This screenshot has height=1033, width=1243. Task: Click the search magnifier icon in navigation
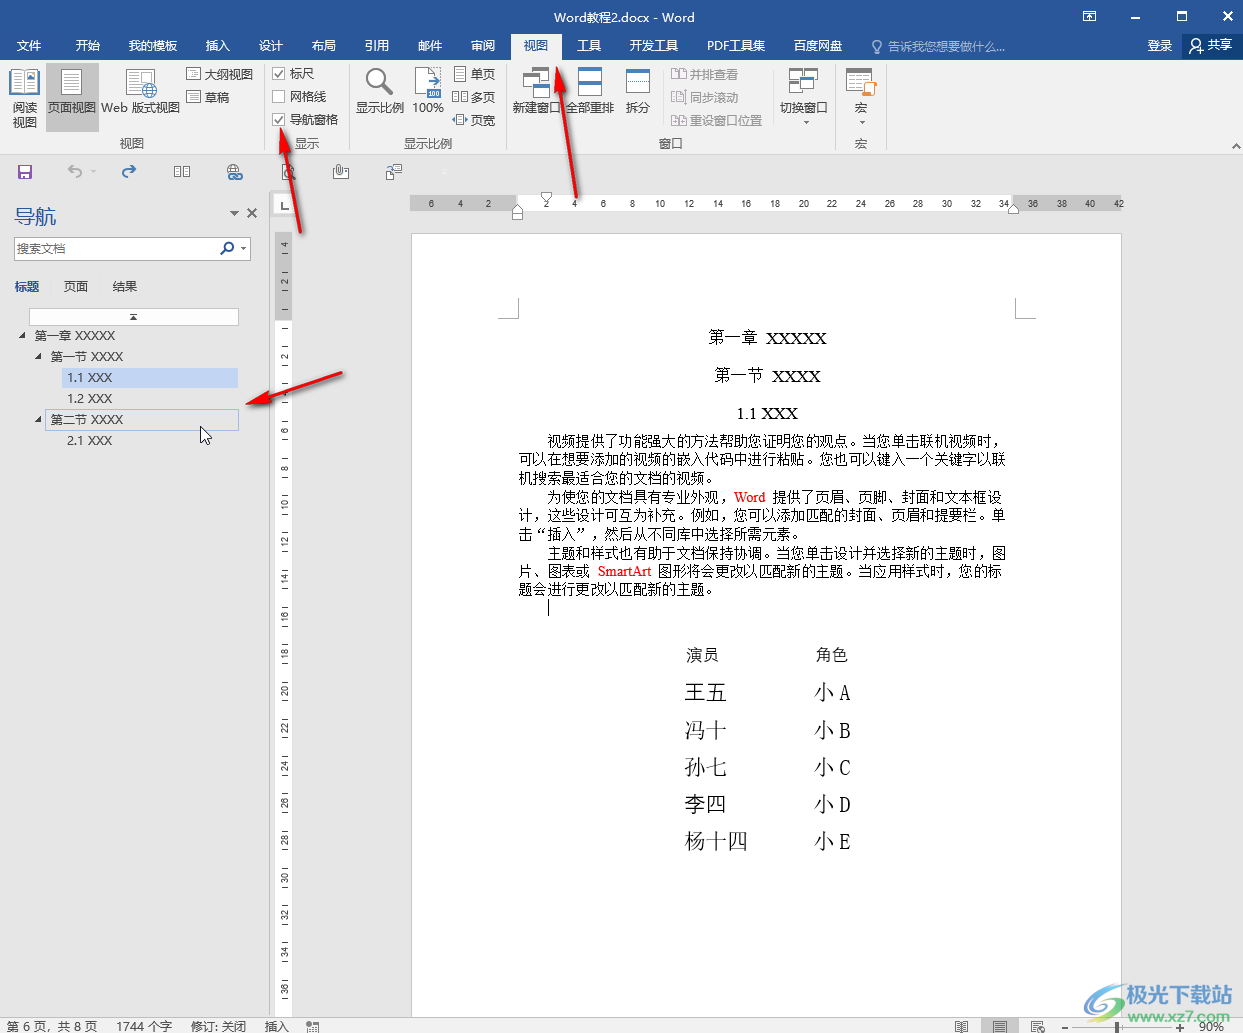[x=227, y=248]
